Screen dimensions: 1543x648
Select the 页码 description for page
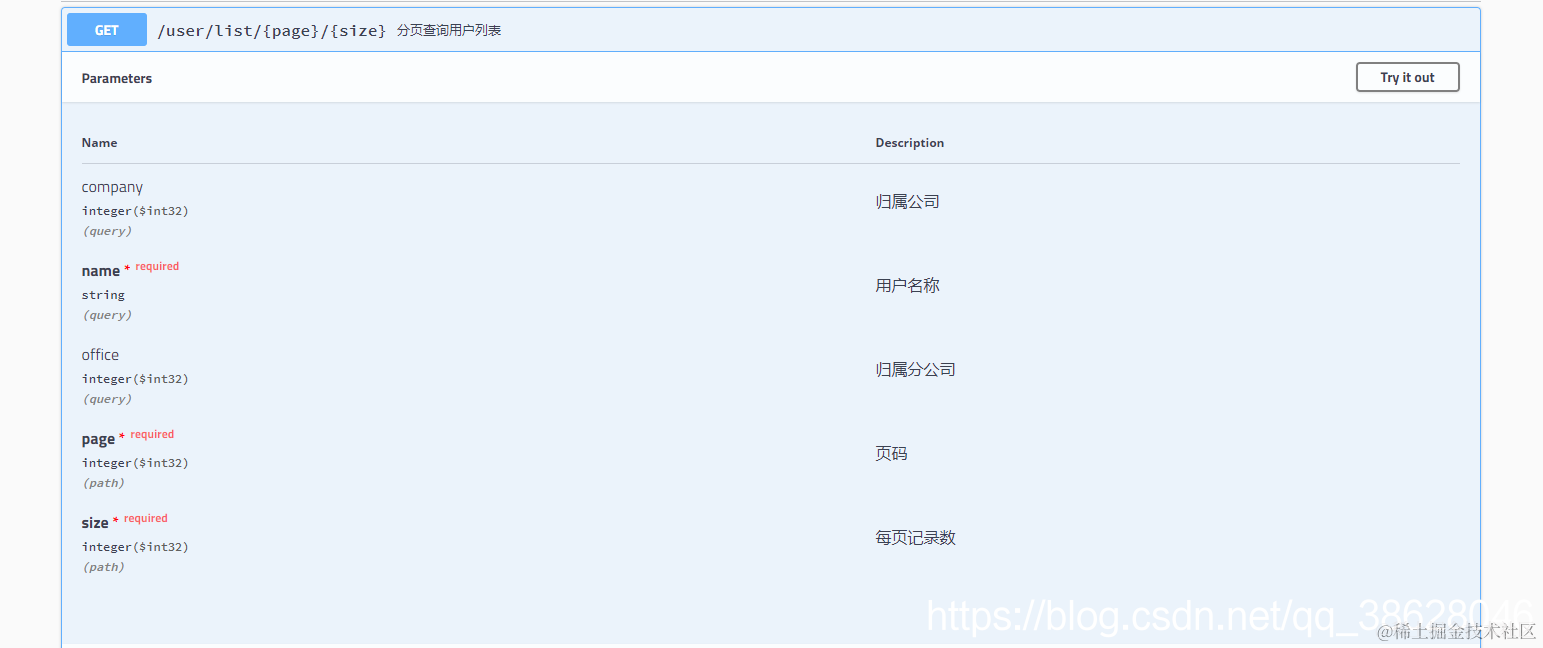pos(891,452)
